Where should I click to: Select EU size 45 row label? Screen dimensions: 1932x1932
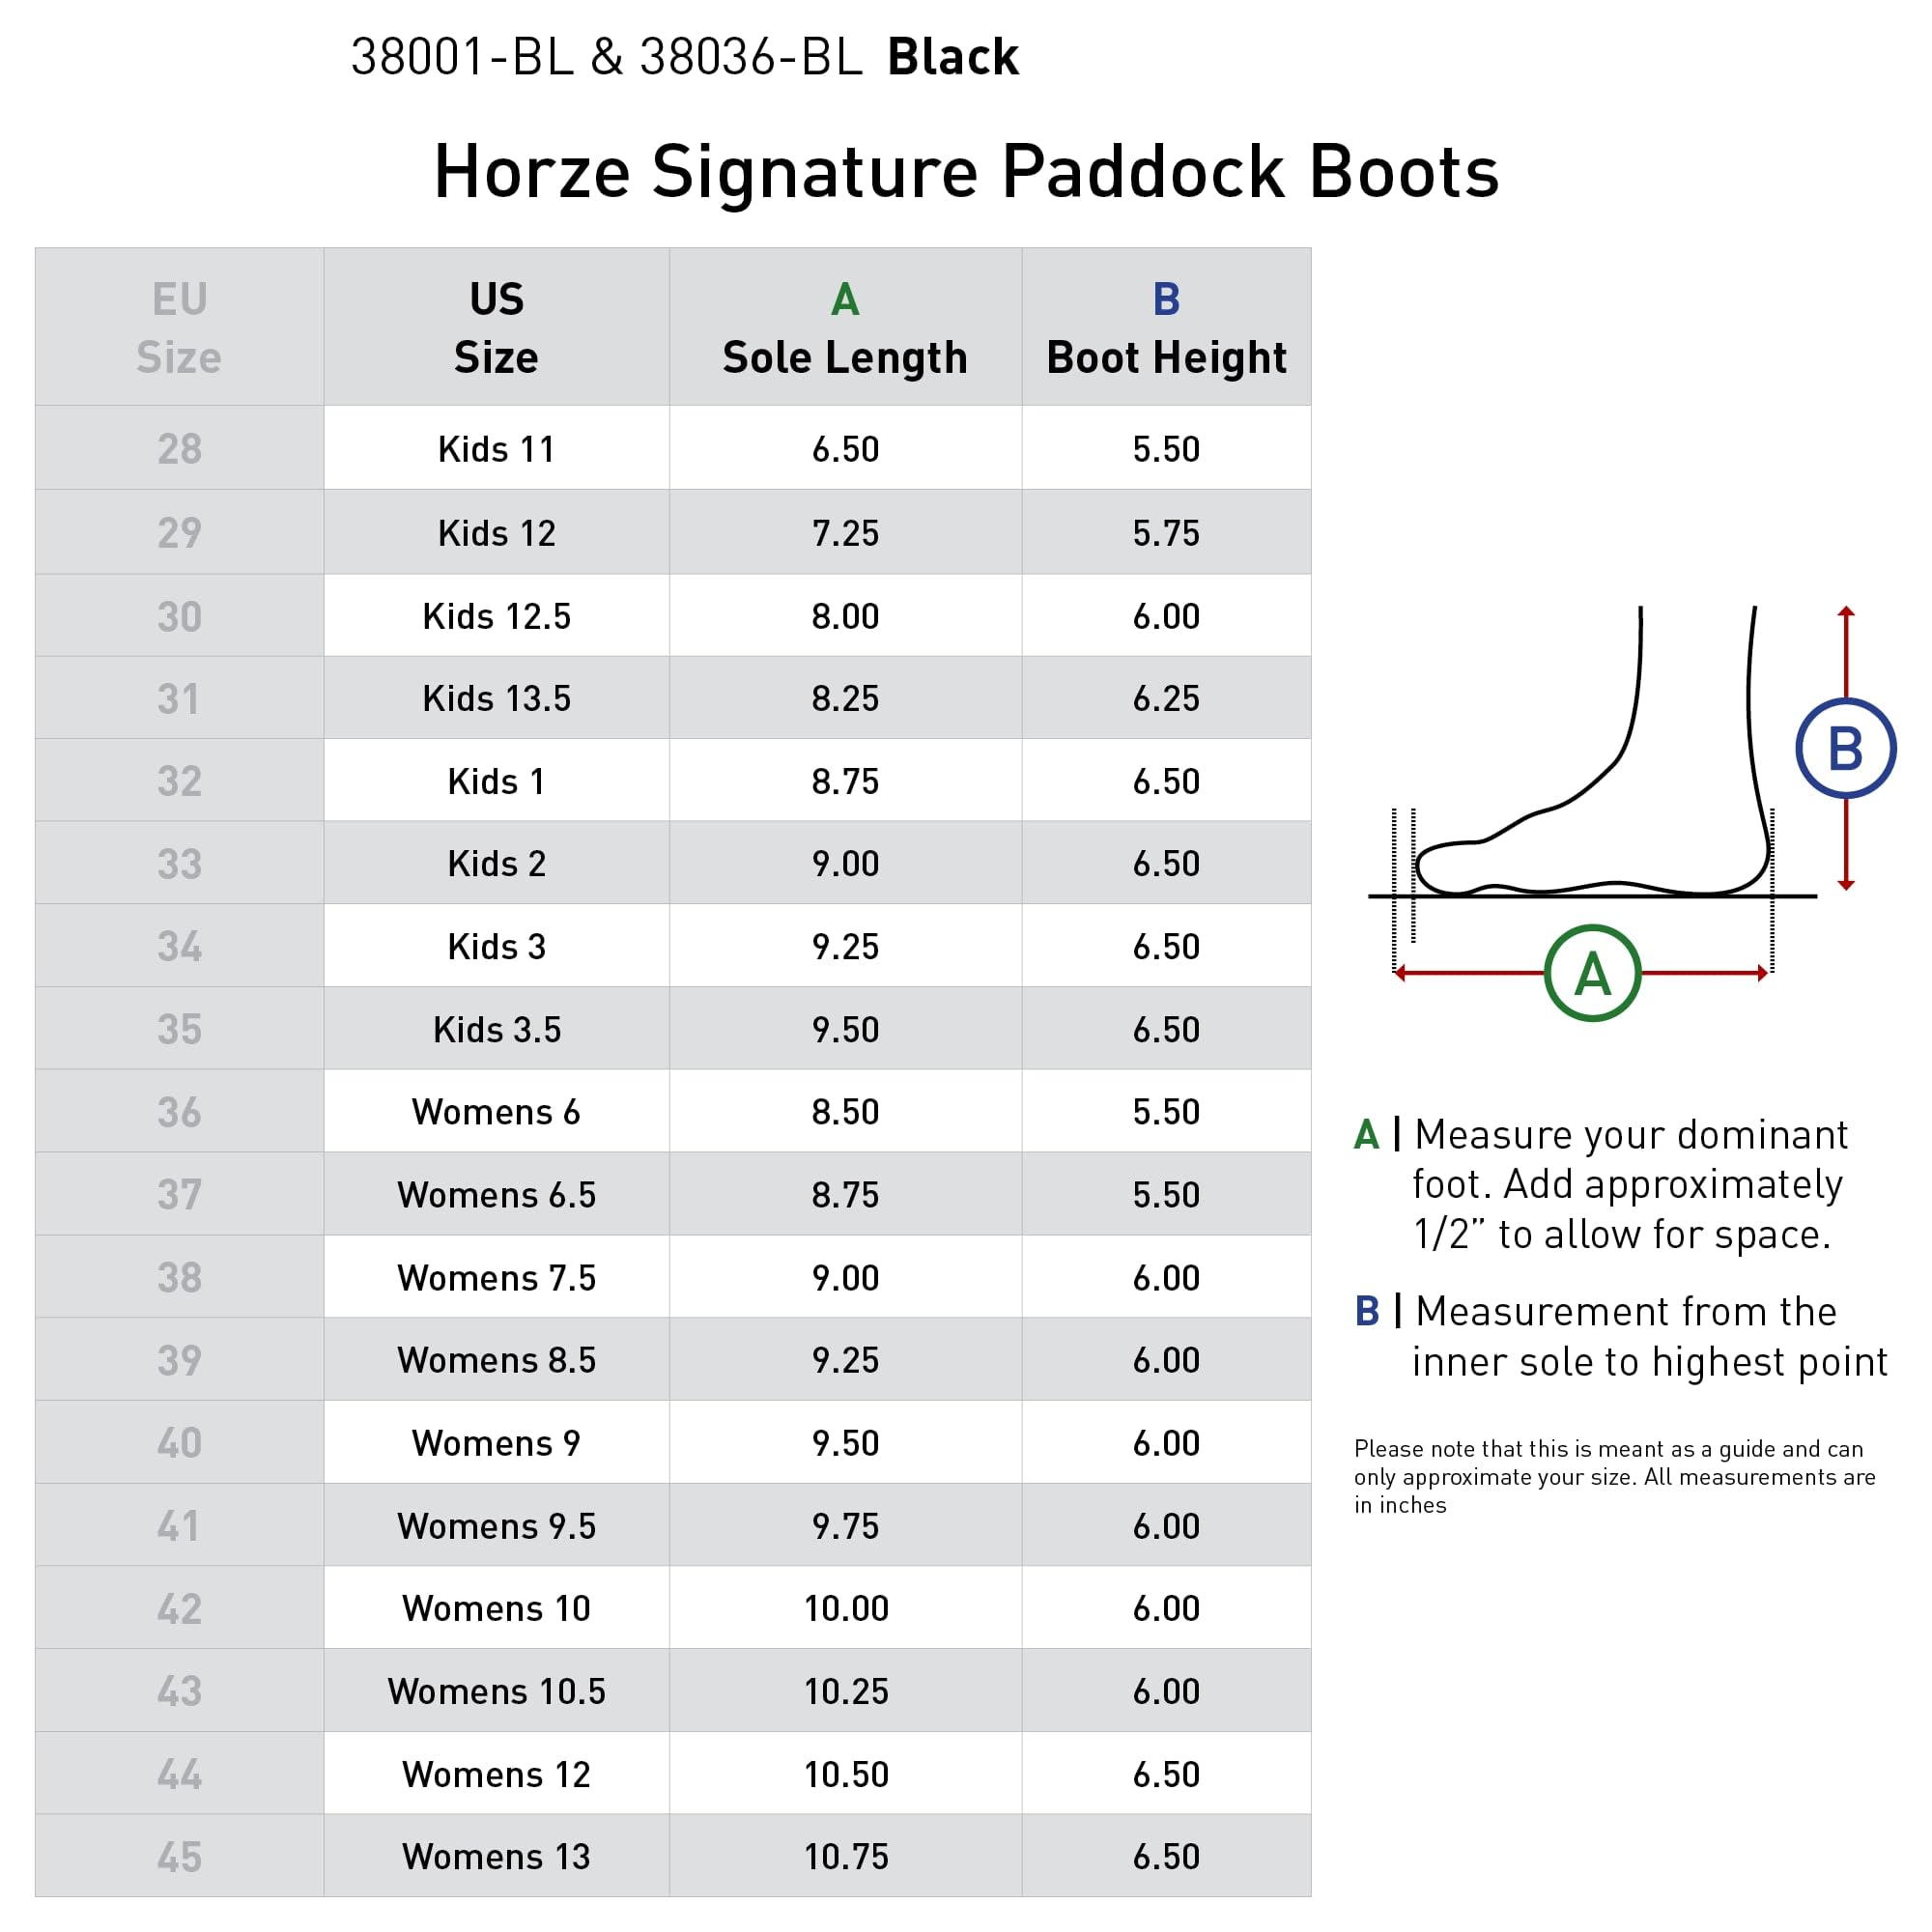[179, 1856]
